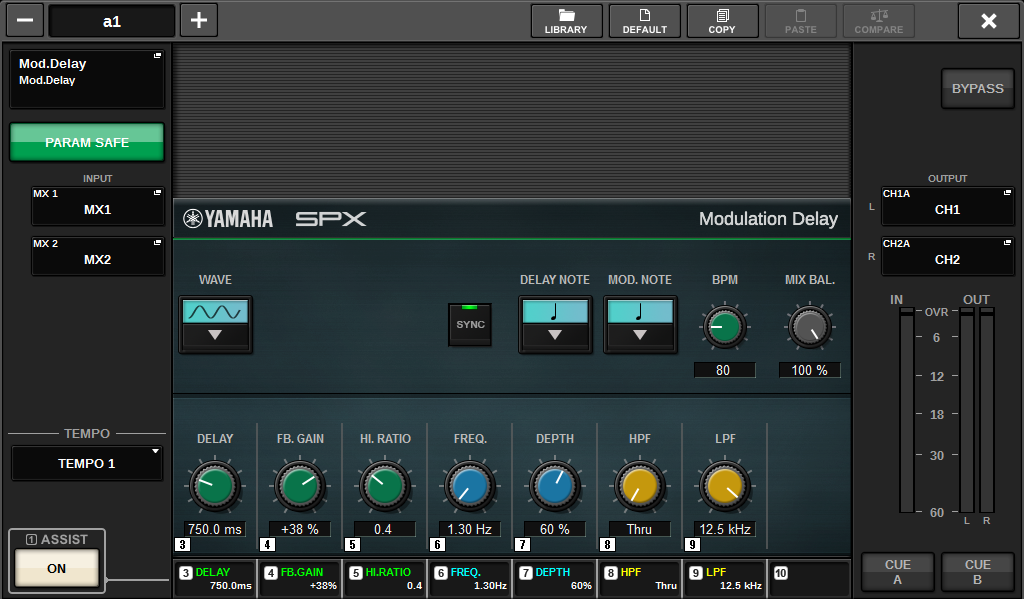Toggle the effect BYPASS button
The image size is (1024, 599).
[x=977, y=89]
